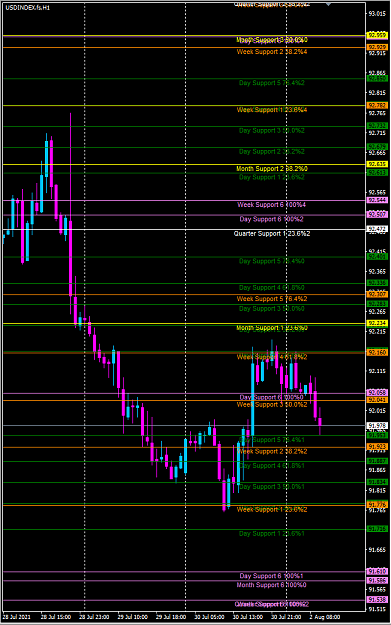Select the Day Support 5 76.4%1 label
Viewport: 391px width, 625px height.
pyautogui.click(x=272, y=440)
